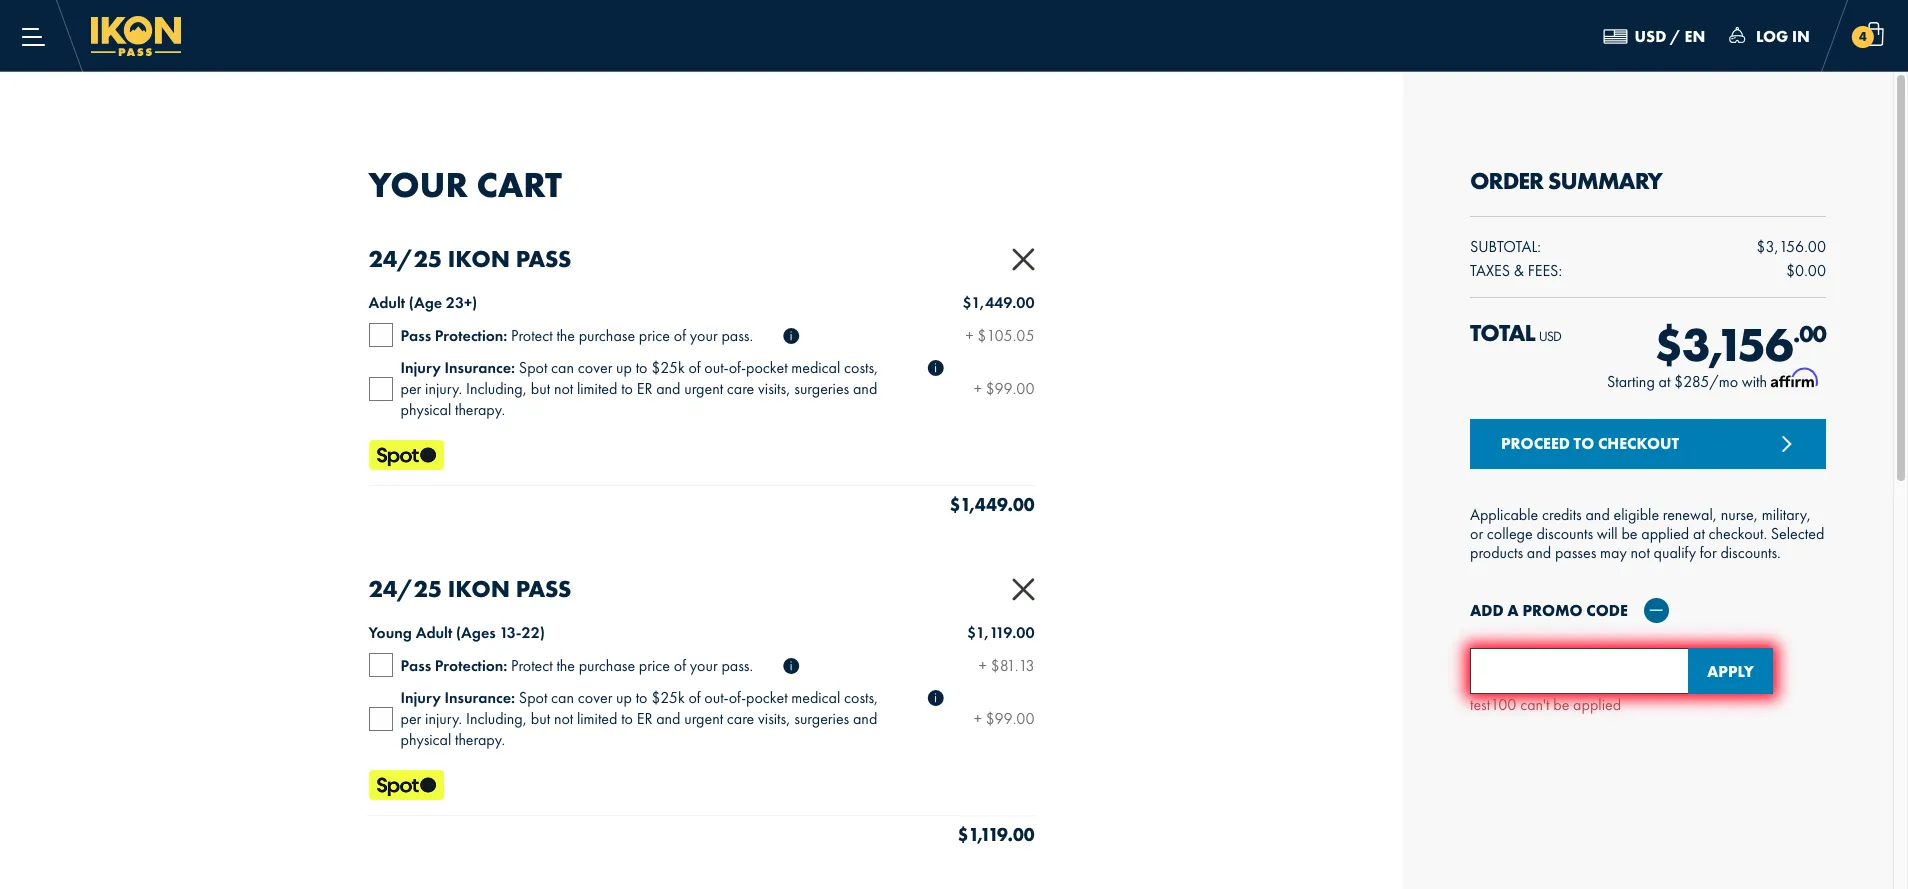Tick Injury Insurance for Young Adult pass
This screenshot has width=1908, height=889.
click(x=381, y=719)
